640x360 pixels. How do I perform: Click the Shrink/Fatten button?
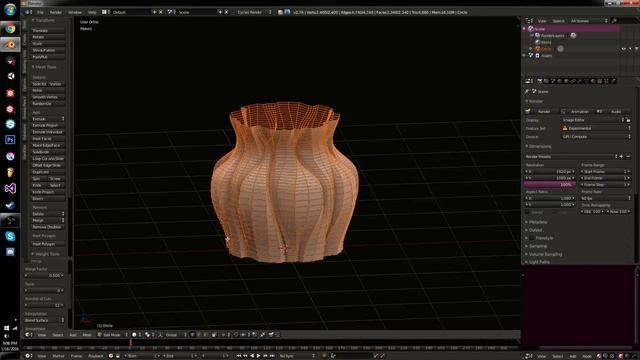point(48,50)
